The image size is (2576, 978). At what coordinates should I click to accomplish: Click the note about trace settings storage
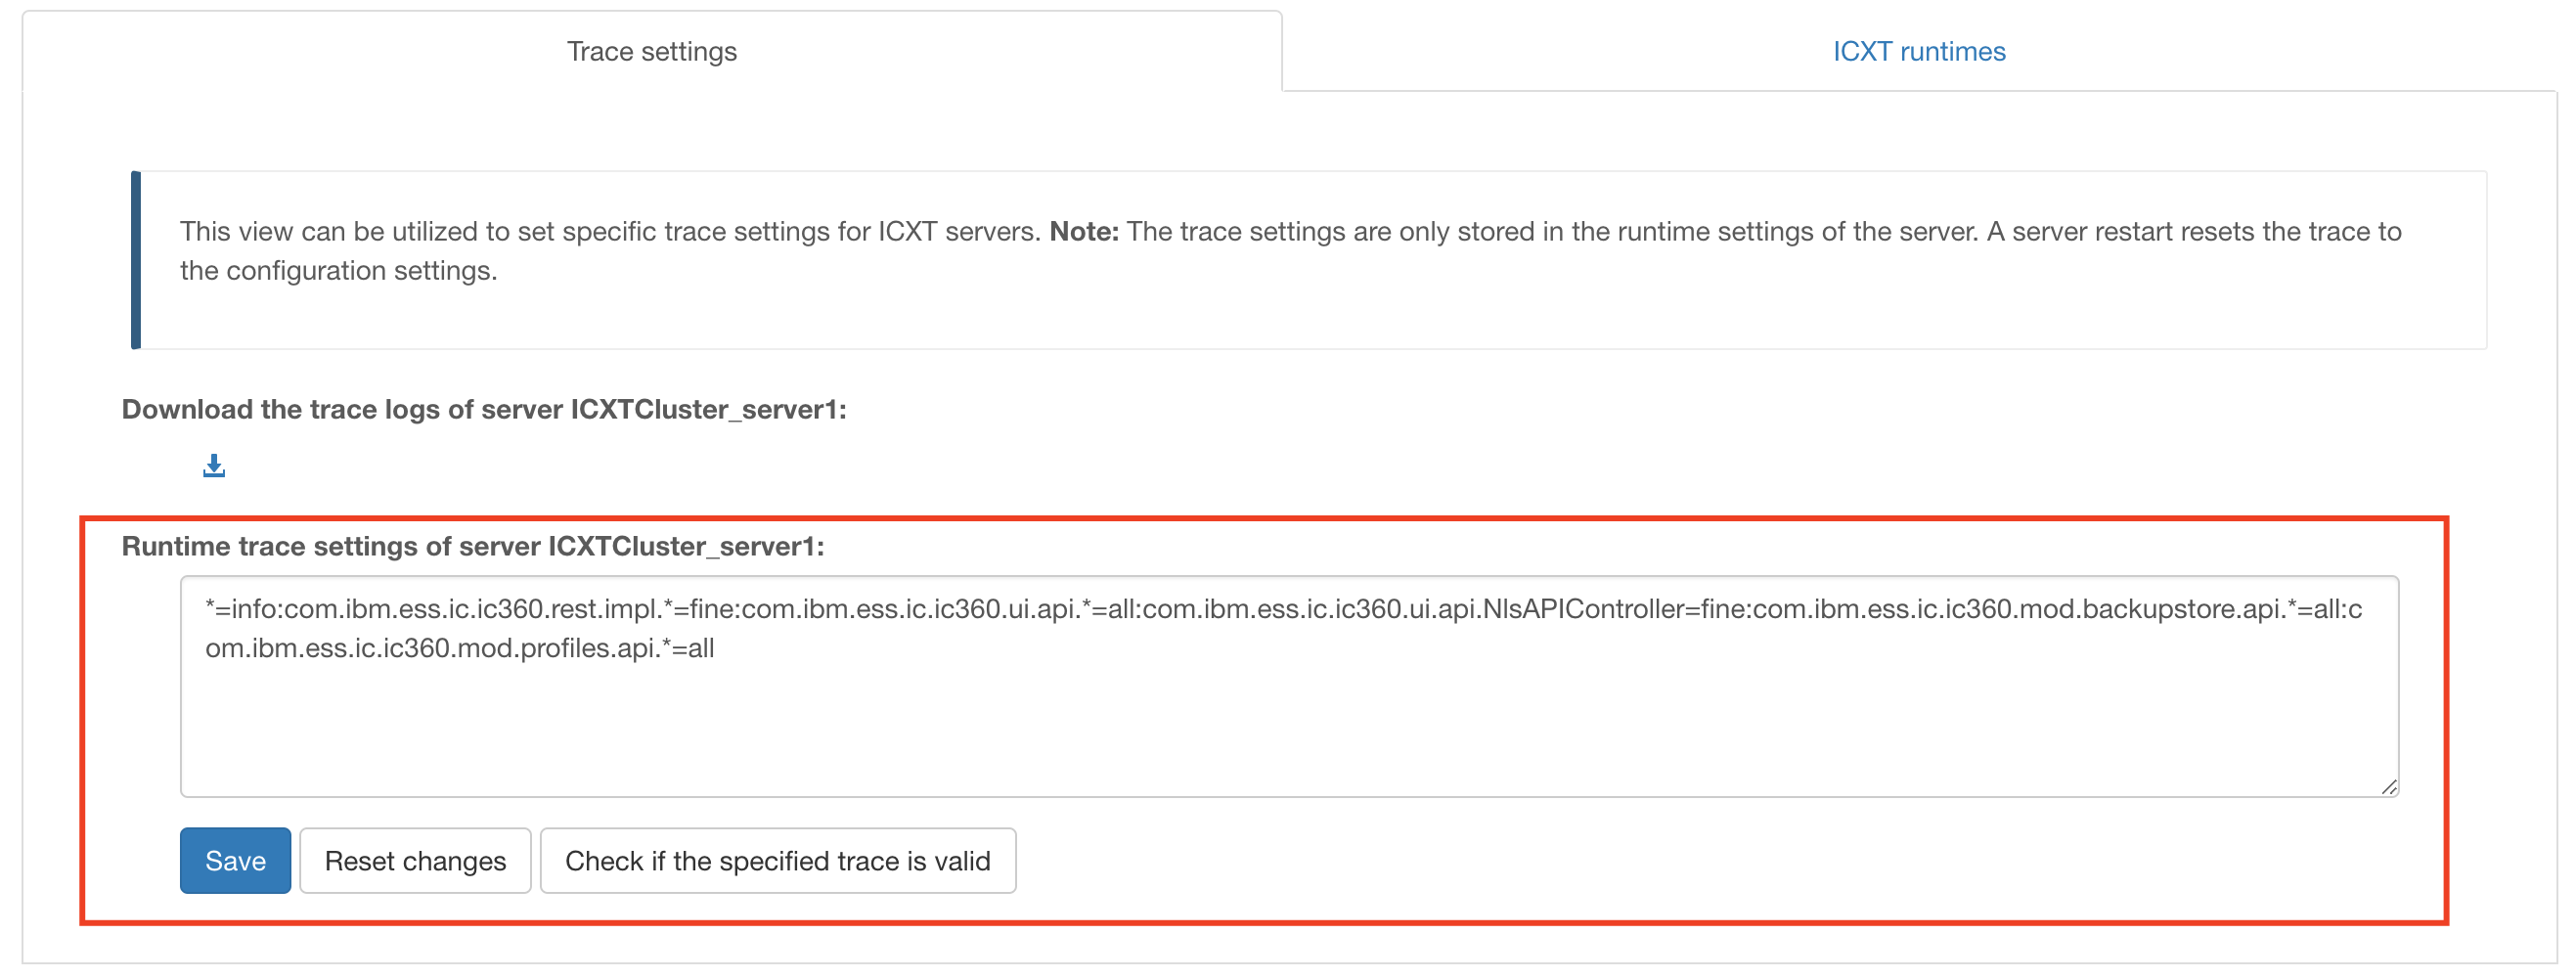[x=1309, y=260]
